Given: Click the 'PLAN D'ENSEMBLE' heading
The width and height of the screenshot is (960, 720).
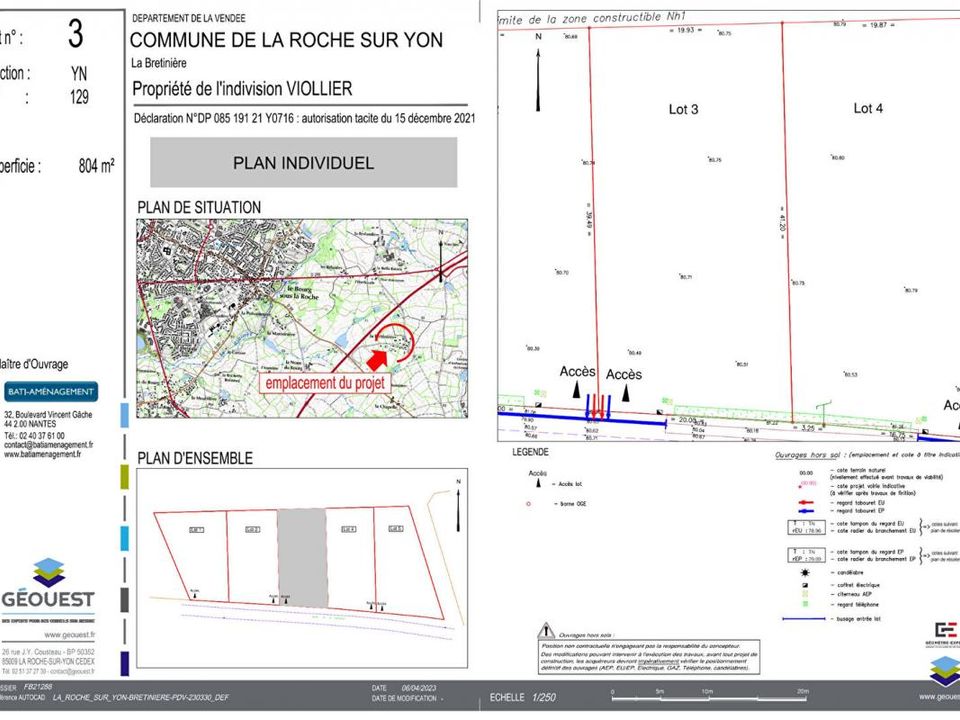Looking at the screenshot, I should pyautogui.click(x=195, y=458).
